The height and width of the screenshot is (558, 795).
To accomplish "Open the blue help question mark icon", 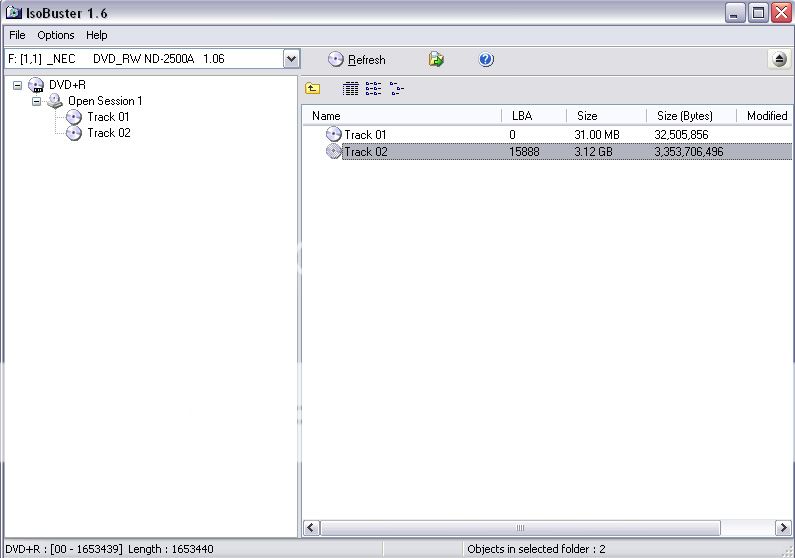I will coord(486,59).
